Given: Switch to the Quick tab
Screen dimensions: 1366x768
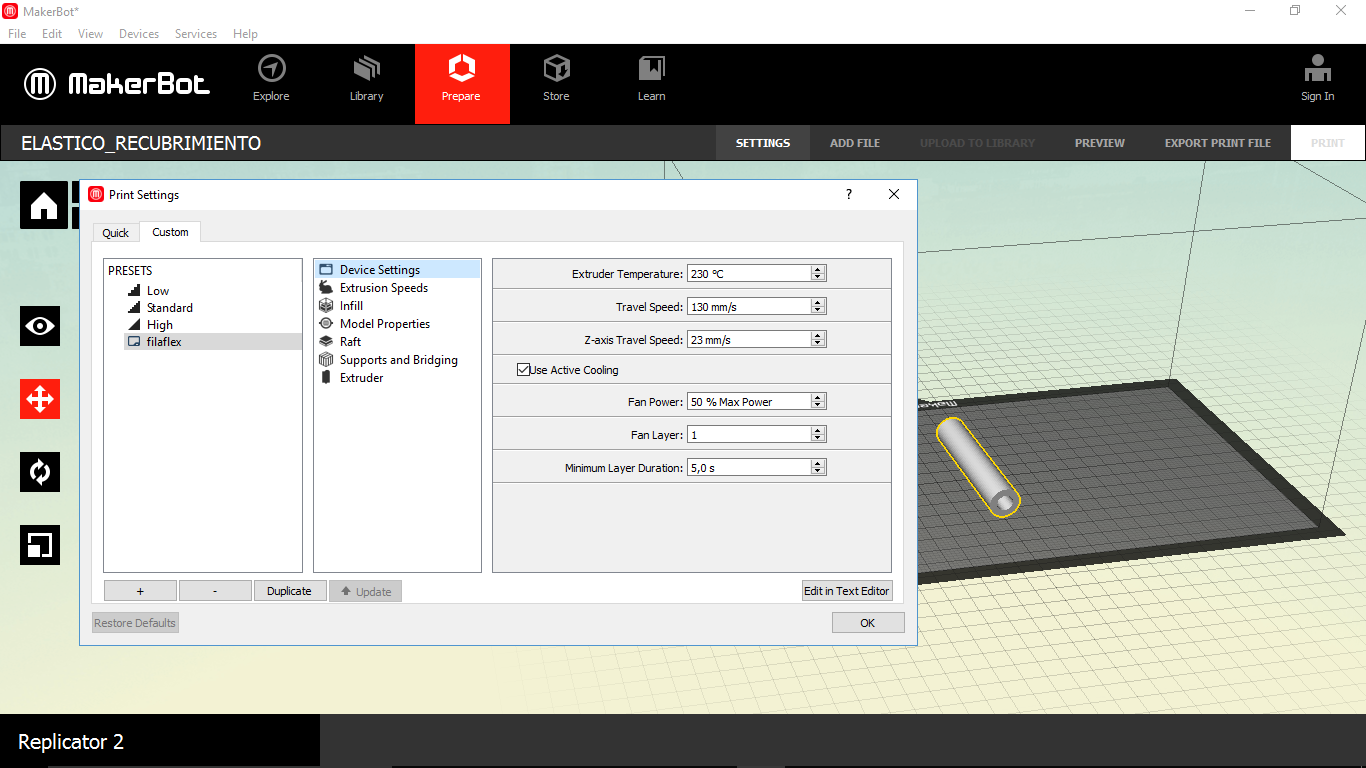Looking at the screenshot, I should point(116,232).
